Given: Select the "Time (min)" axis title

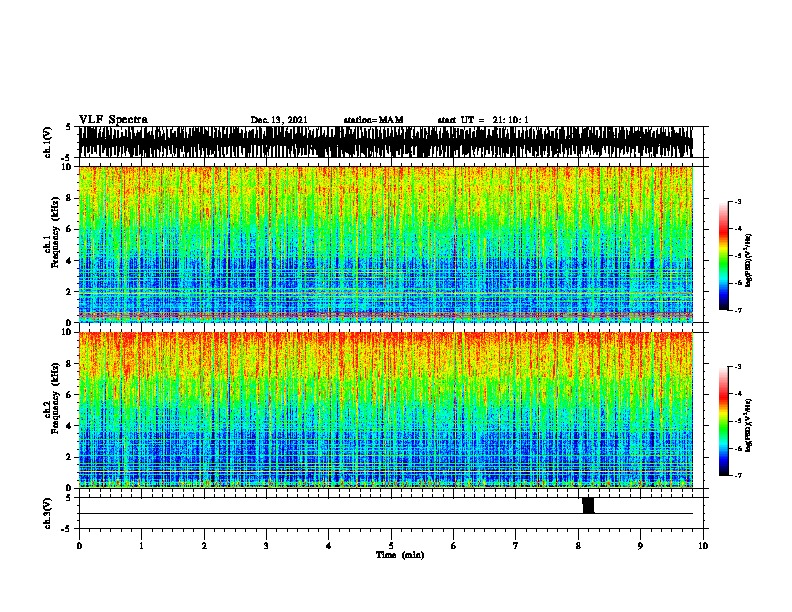Looking at the screenshot, I should coord(400,555).
